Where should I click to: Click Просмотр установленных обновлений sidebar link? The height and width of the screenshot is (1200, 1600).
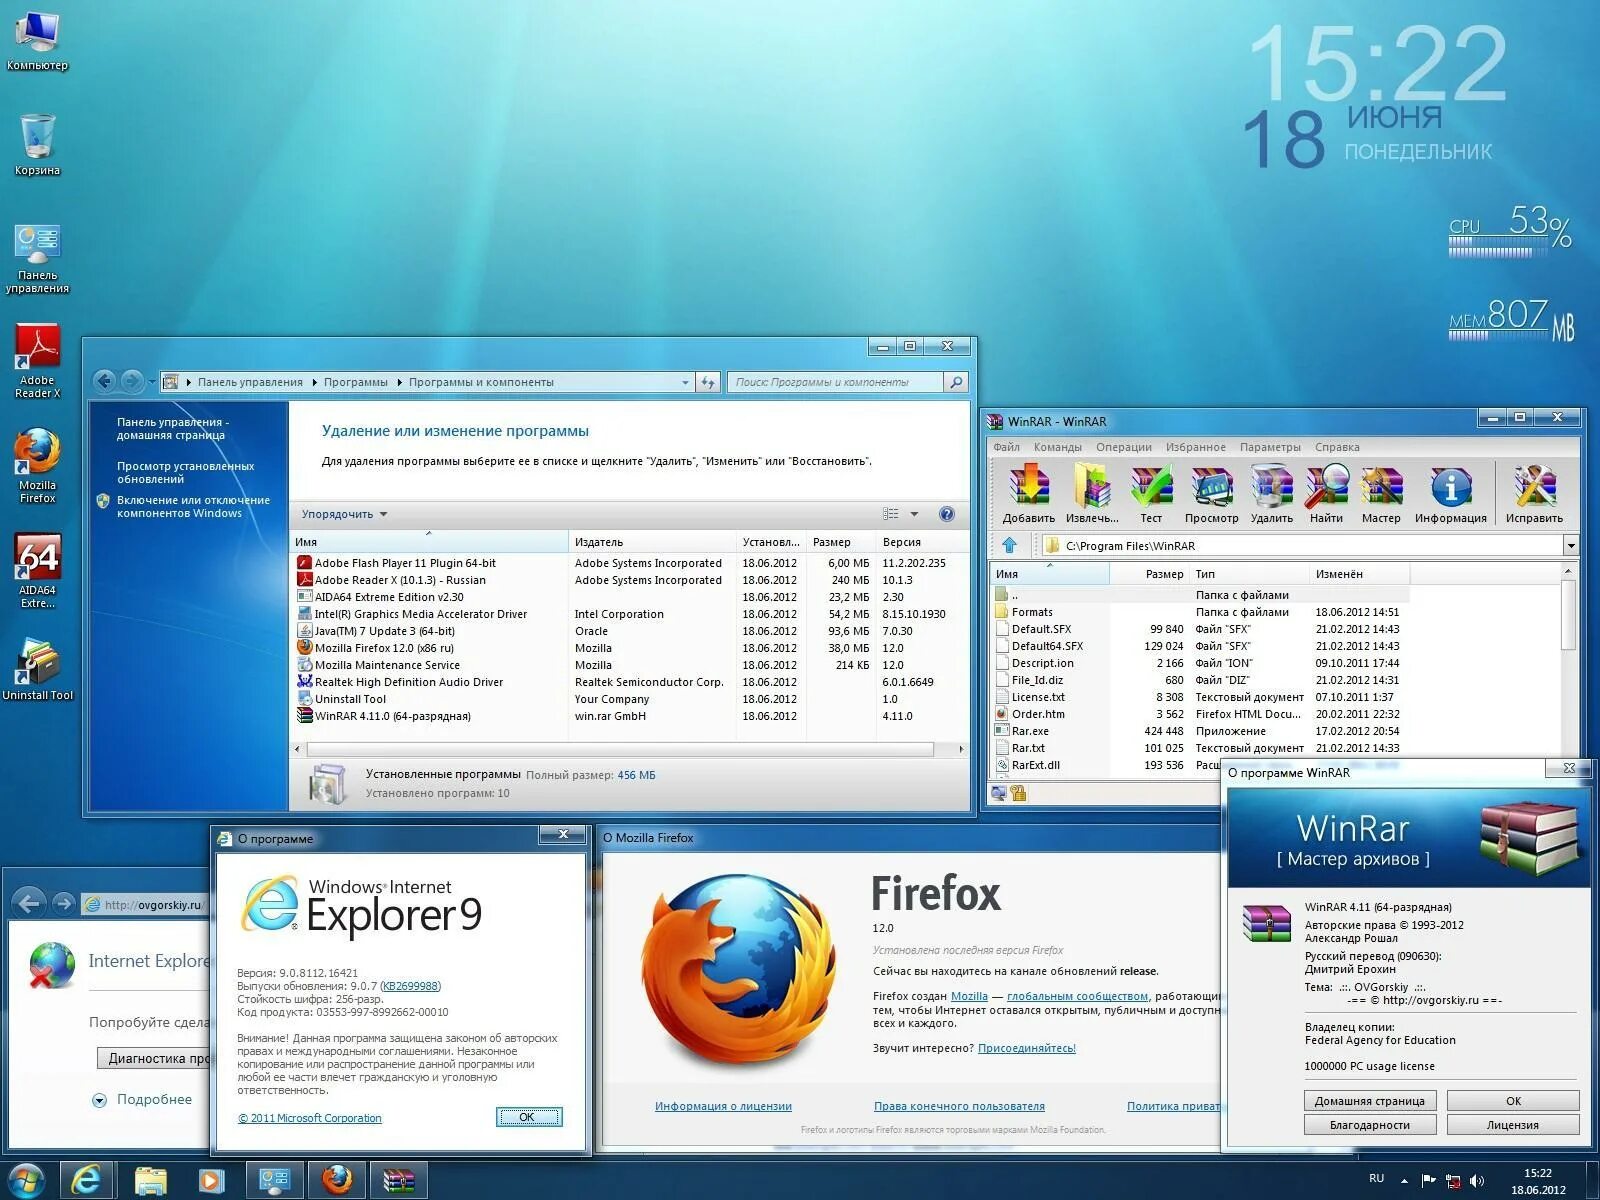185,472
